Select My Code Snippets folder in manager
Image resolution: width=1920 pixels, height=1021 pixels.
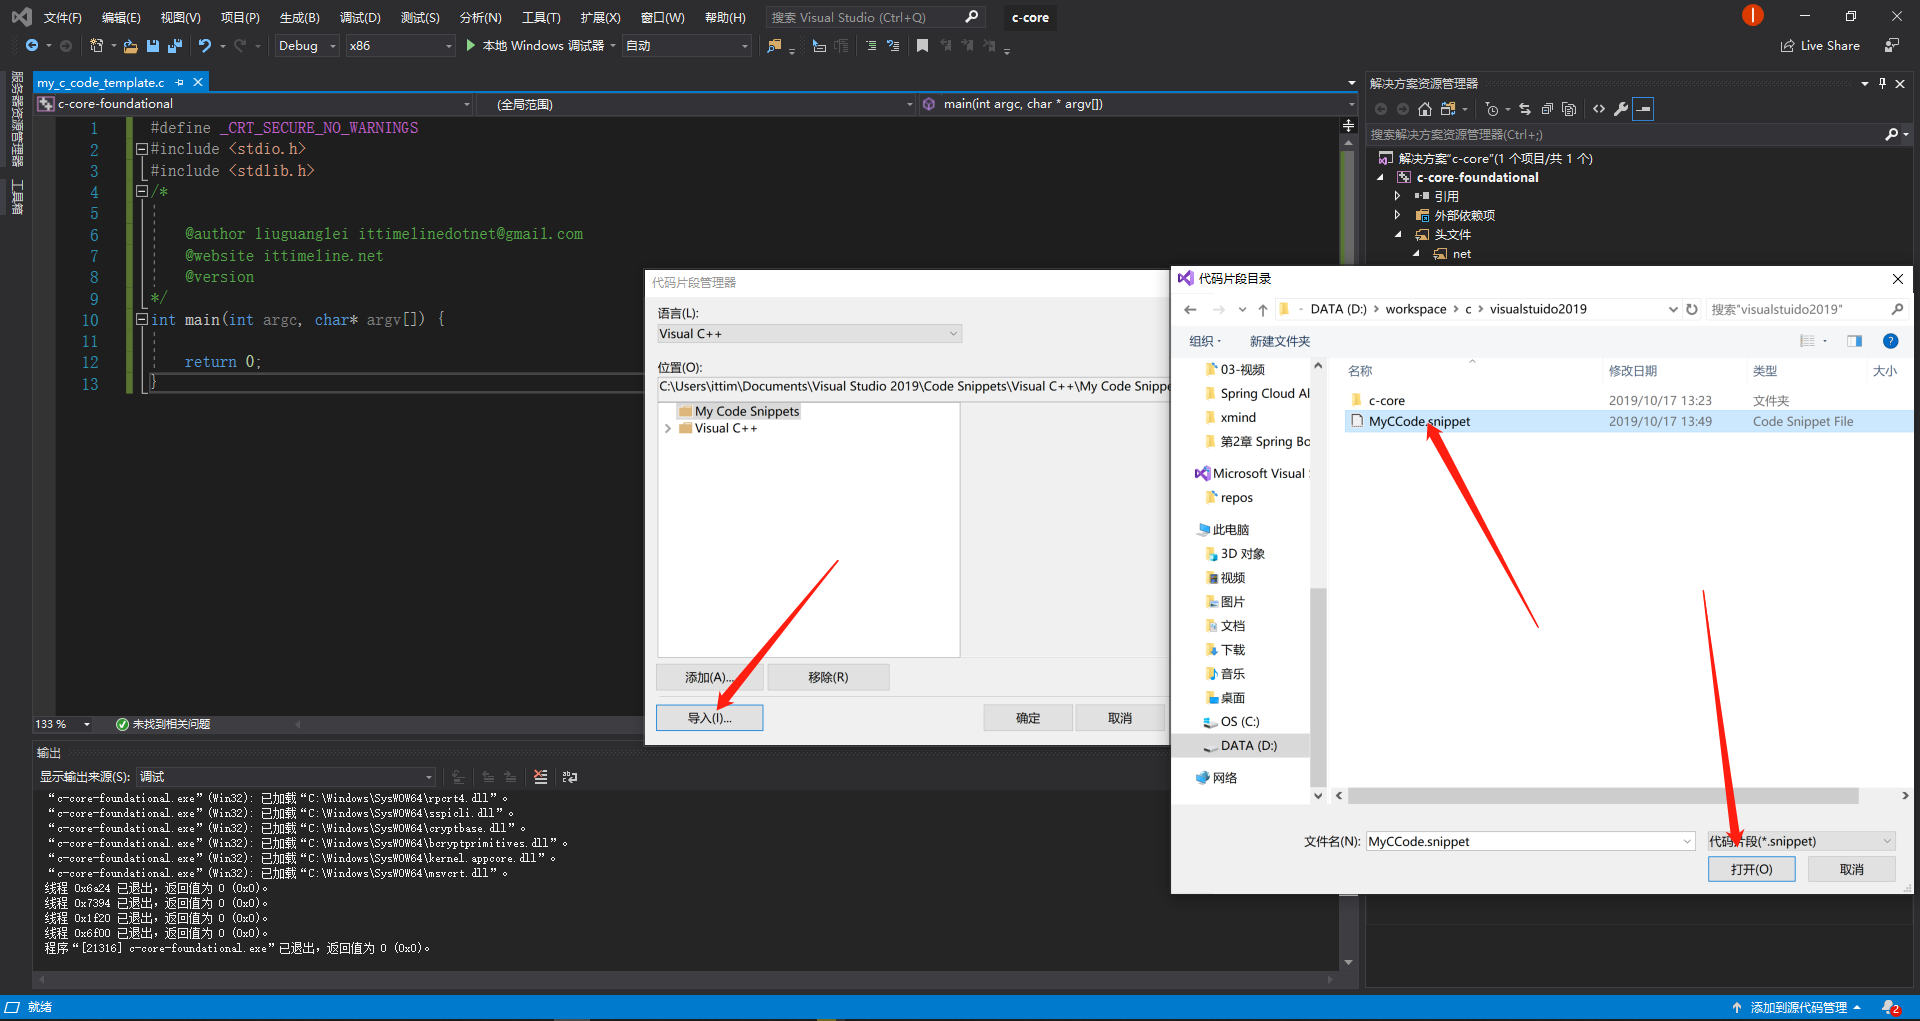(x=740, y=412)
